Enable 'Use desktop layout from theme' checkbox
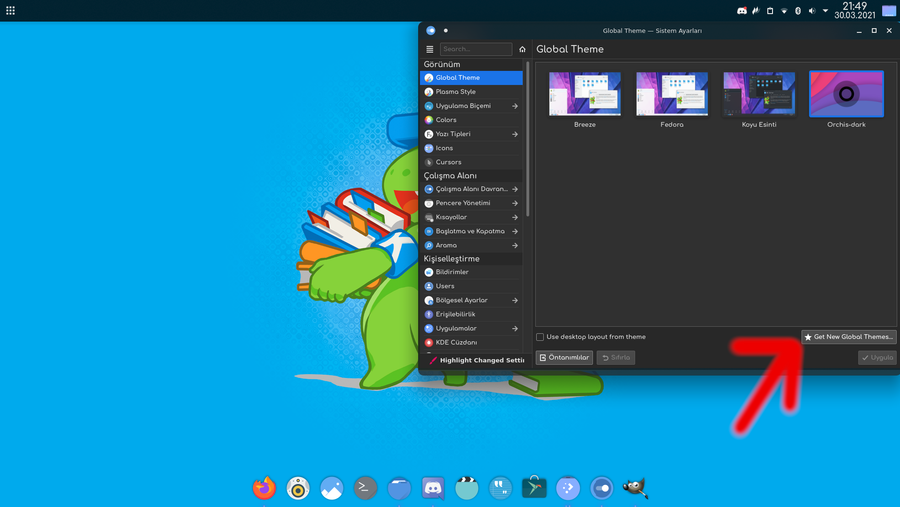This screenshot has height=507, width=900. pyautogui.click(x=541, y=337)
